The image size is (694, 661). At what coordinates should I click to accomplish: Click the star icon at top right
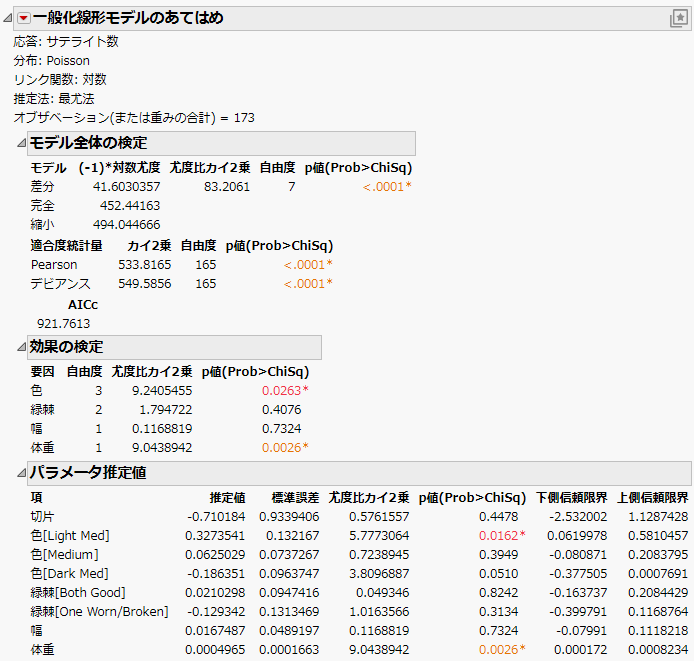click(678, 18)
